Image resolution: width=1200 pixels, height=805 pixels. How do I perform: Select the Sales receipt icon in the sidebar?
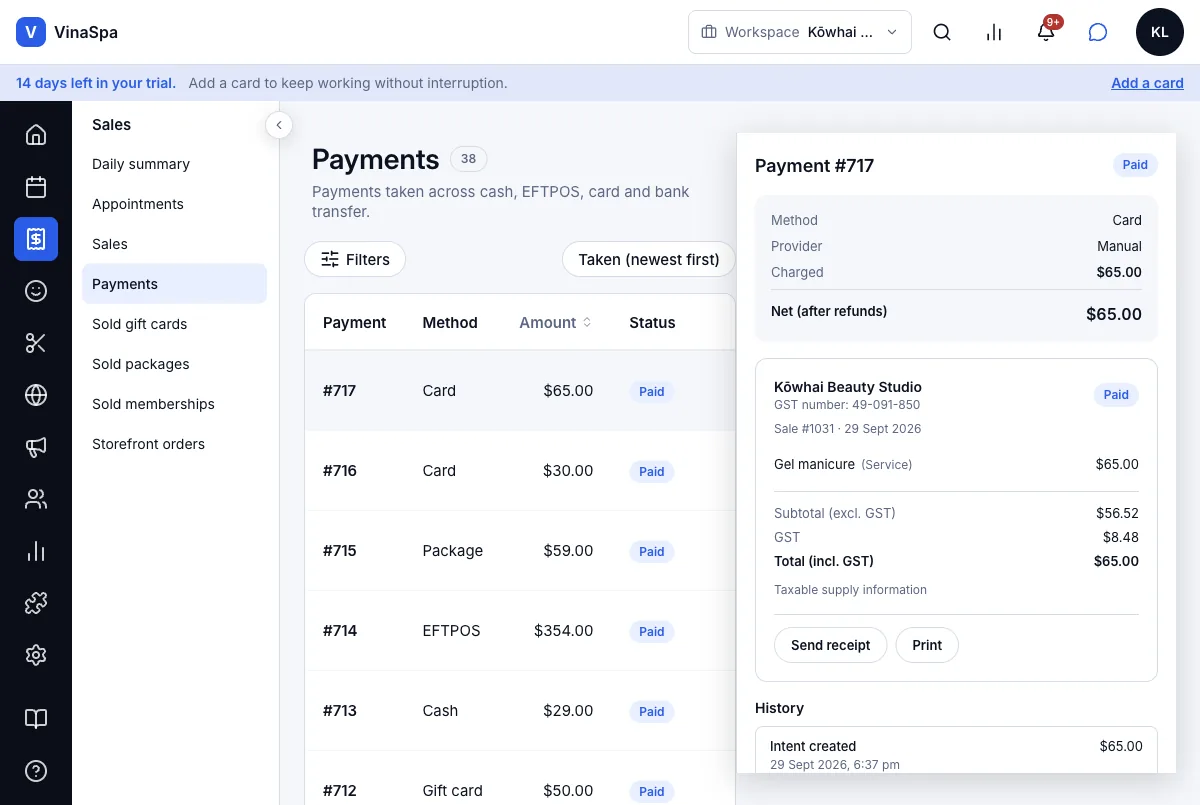[x=36, y=239]
